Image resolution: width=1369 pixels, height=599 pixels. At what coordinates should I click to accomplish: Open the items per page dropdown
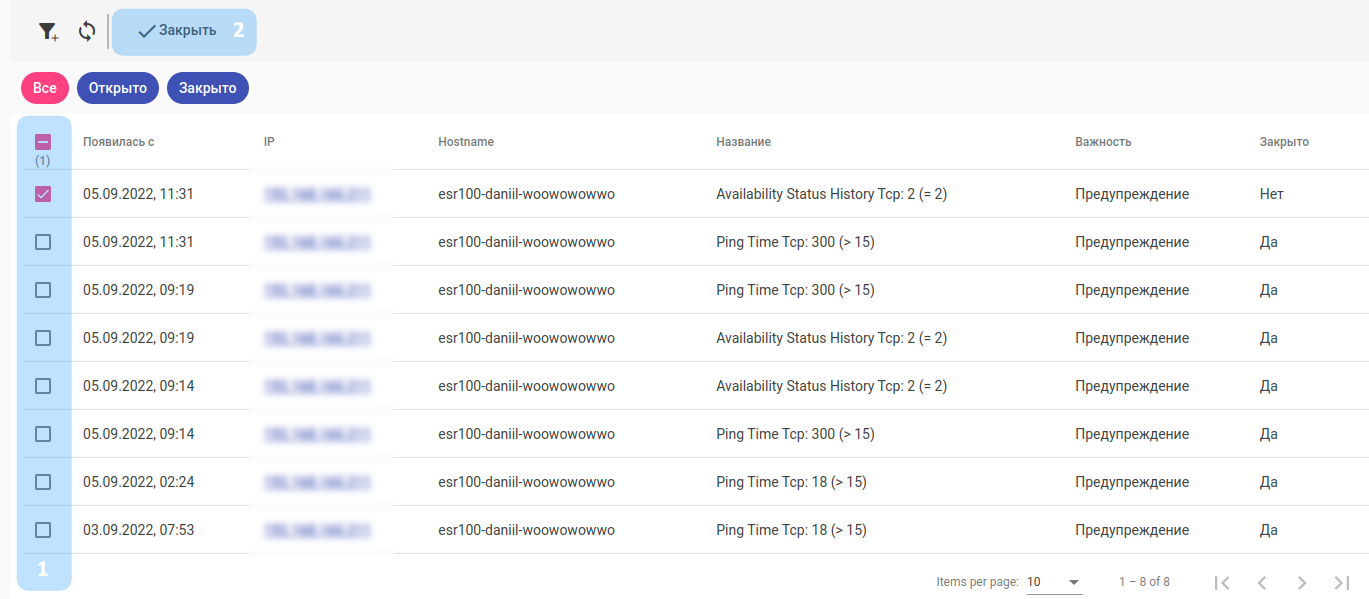(1054, 582)
